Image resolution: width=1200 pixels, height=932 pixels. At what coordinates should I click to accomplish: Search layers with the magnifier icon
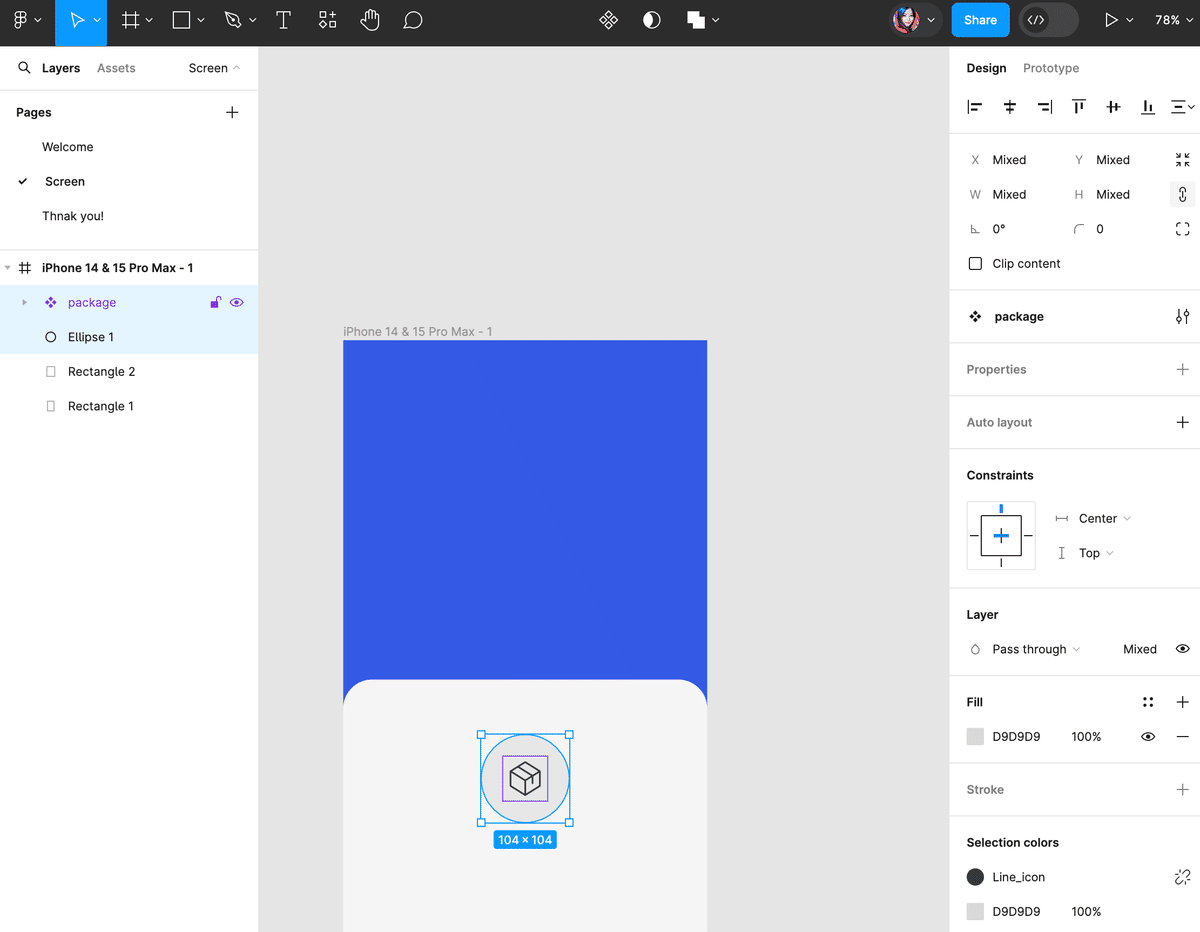[25, 68]
